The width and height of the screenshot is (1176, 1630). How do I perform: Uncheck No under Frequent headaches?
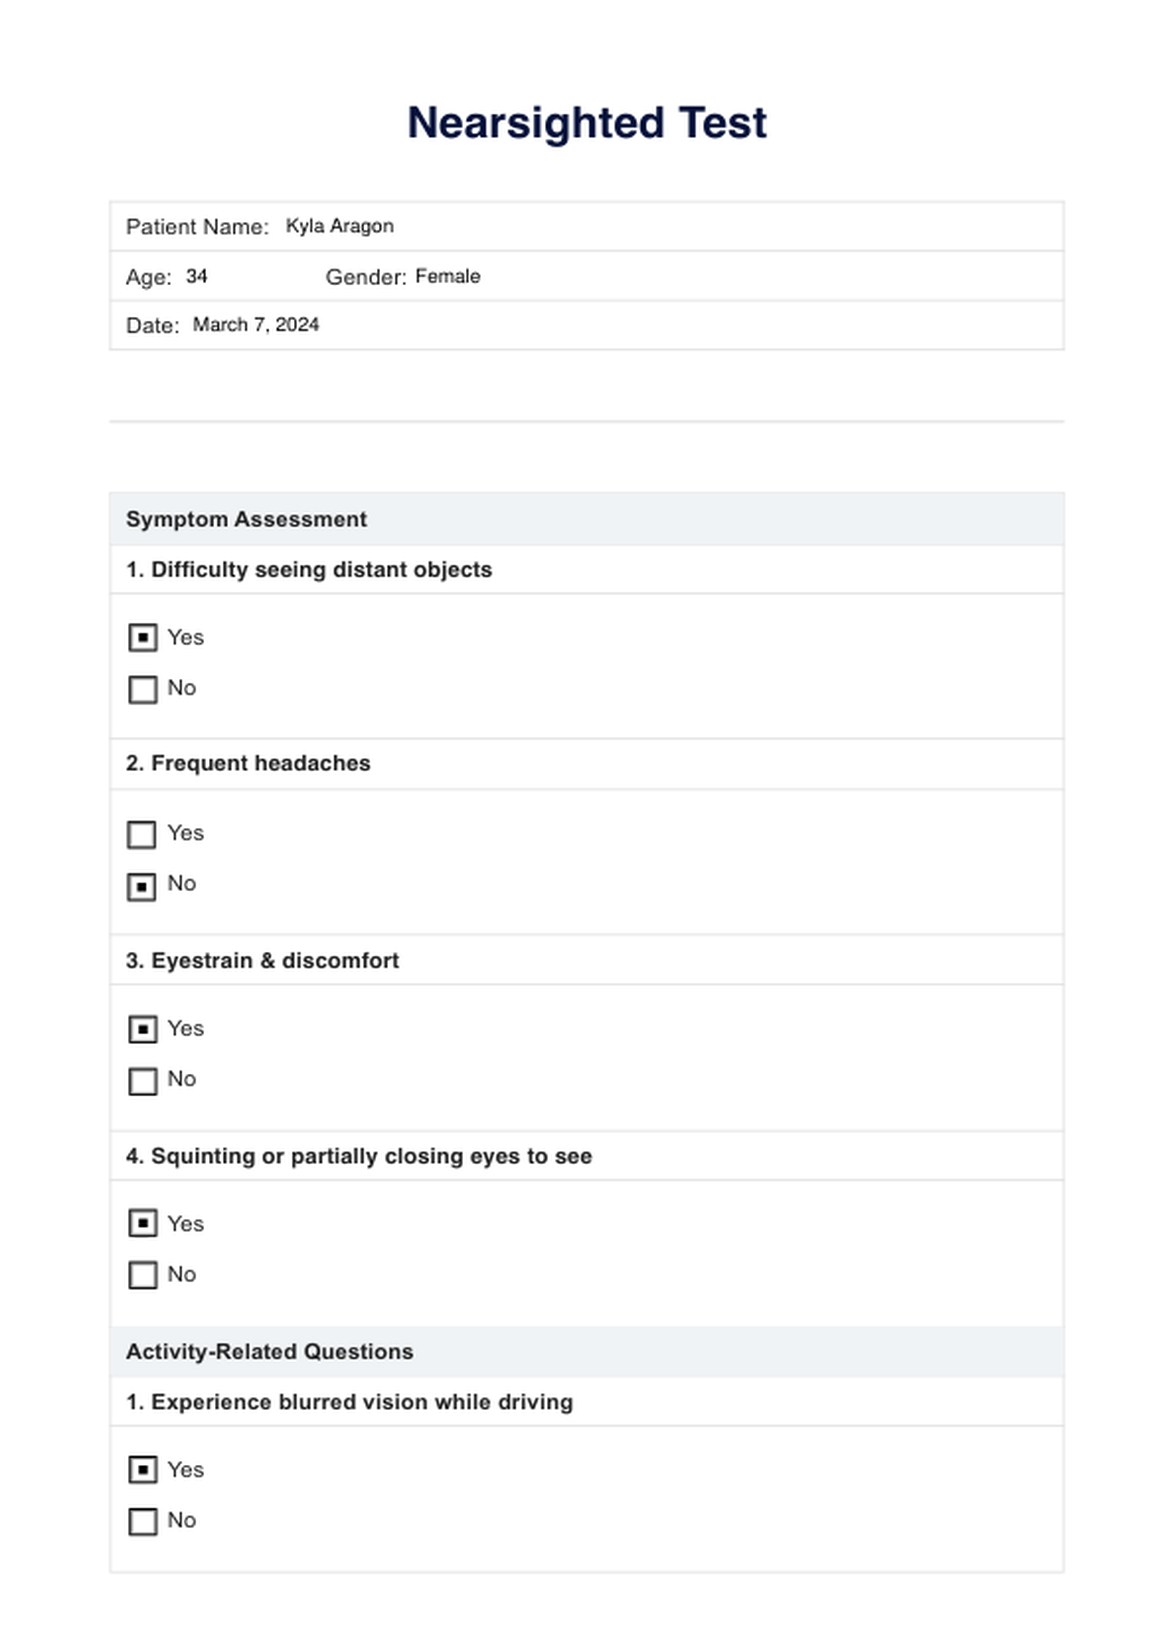142,887
